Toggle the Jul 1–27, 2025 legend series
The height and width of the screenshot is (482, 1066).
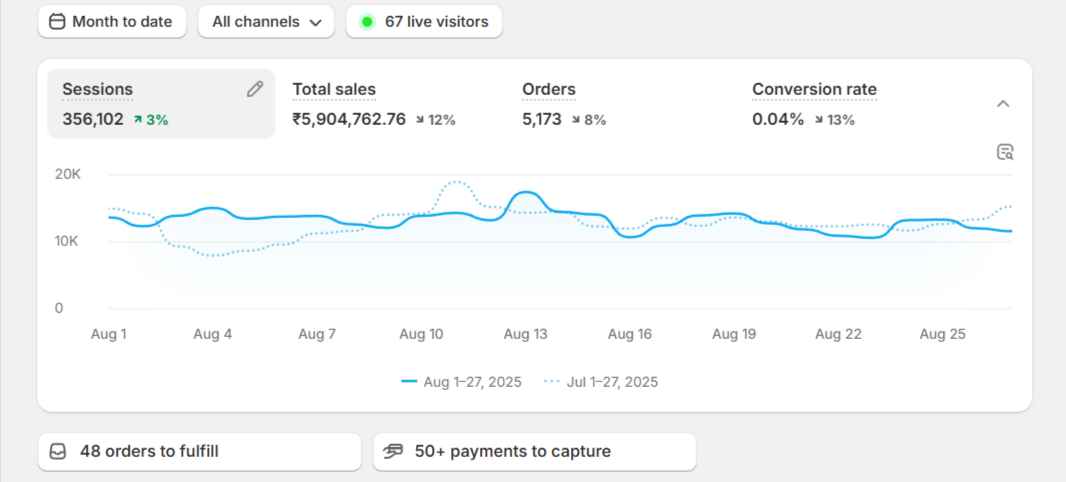[x=600, y=382]
